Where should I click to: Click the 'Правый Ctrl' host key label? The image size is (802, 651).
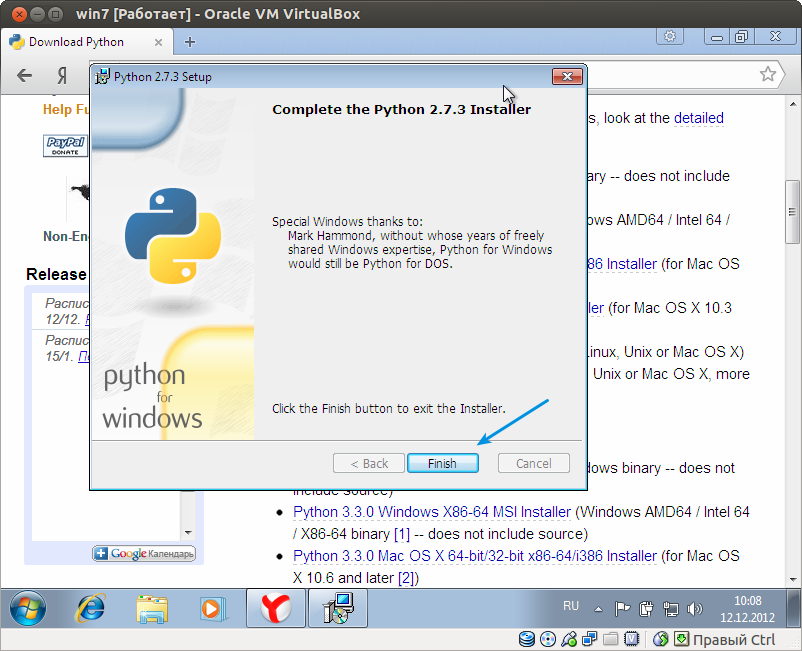pos(734,640)
